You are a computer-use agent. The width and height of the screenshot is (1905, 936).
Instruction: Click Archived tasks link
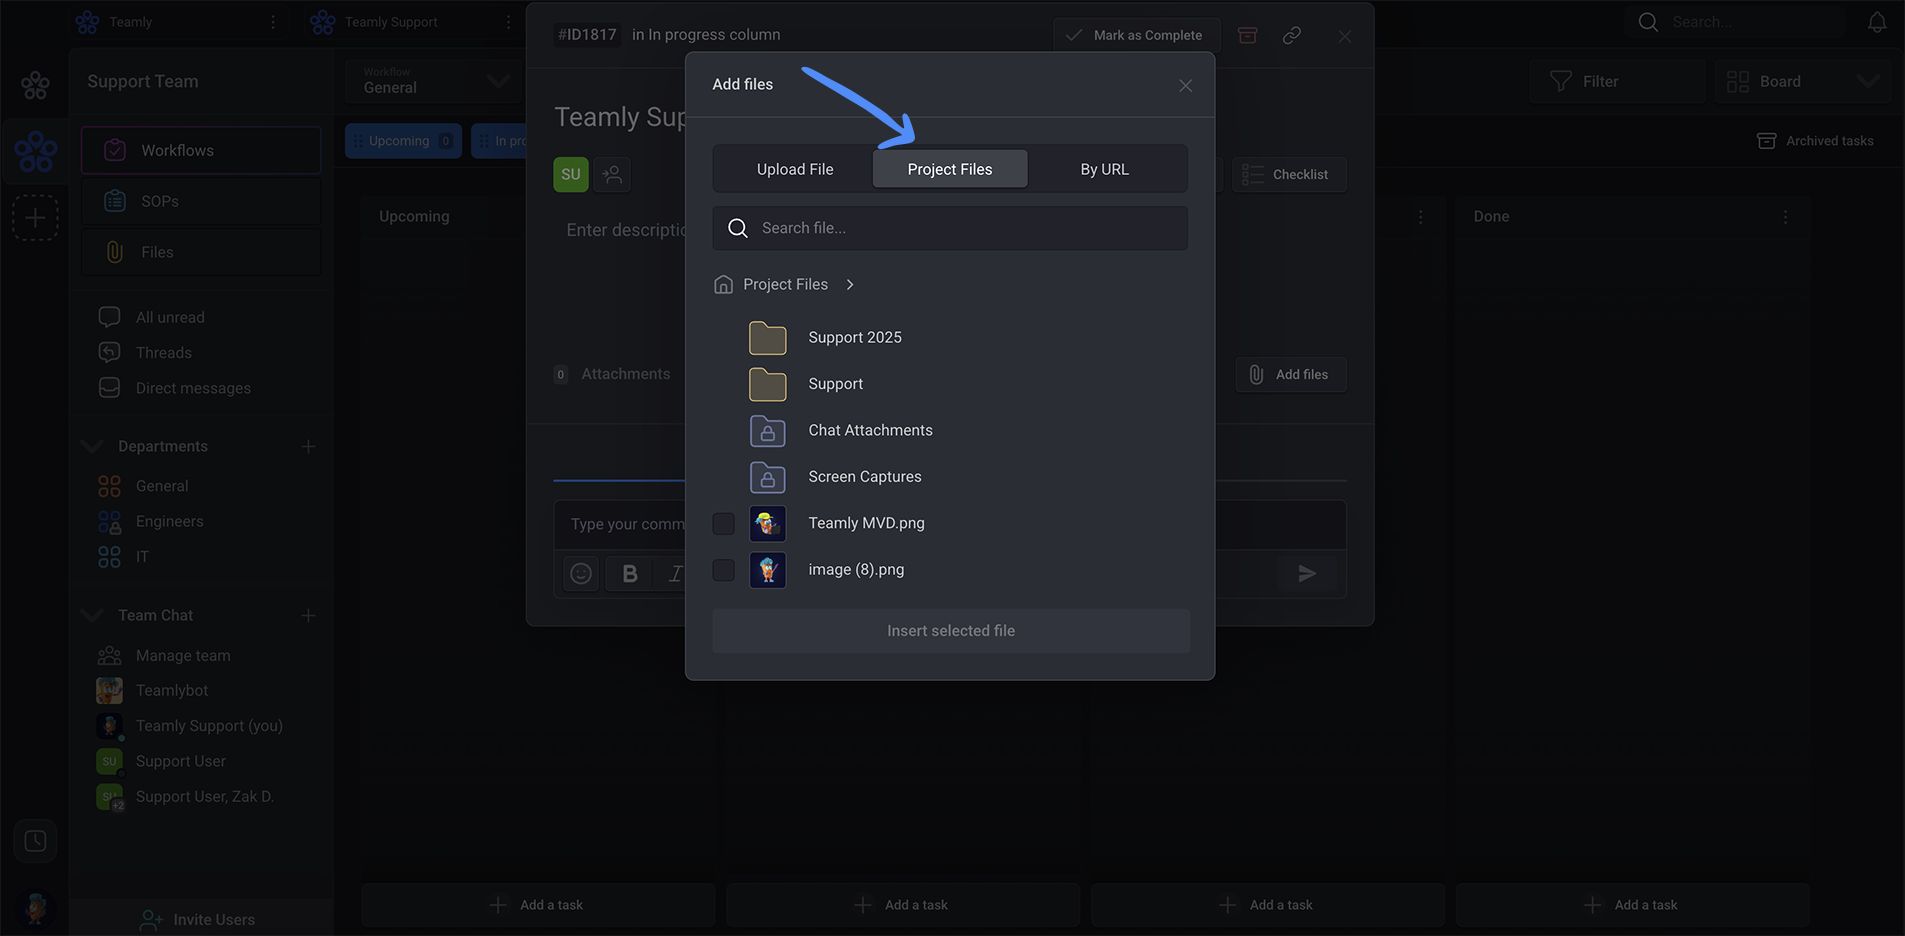(x=1815, y=141)
